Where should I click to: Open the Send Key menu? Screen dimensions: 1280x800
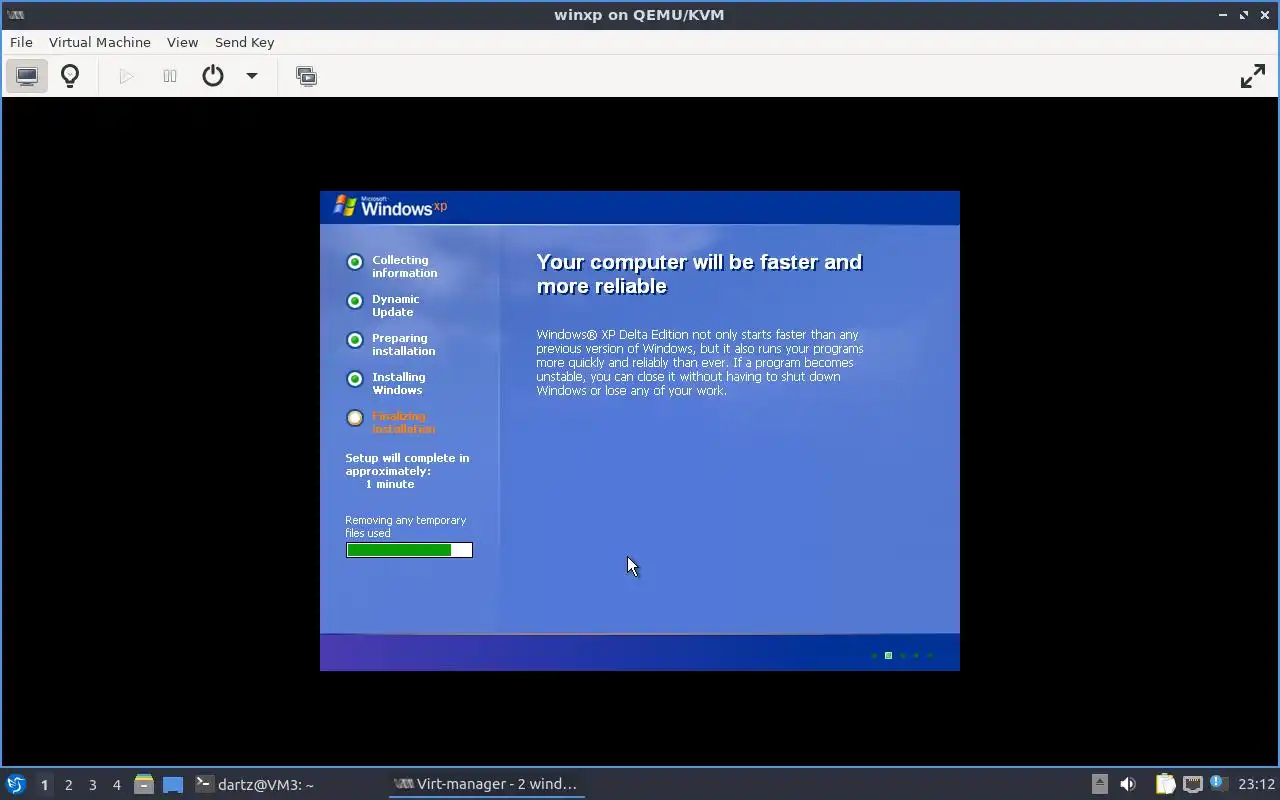click(x=244, y=42)
